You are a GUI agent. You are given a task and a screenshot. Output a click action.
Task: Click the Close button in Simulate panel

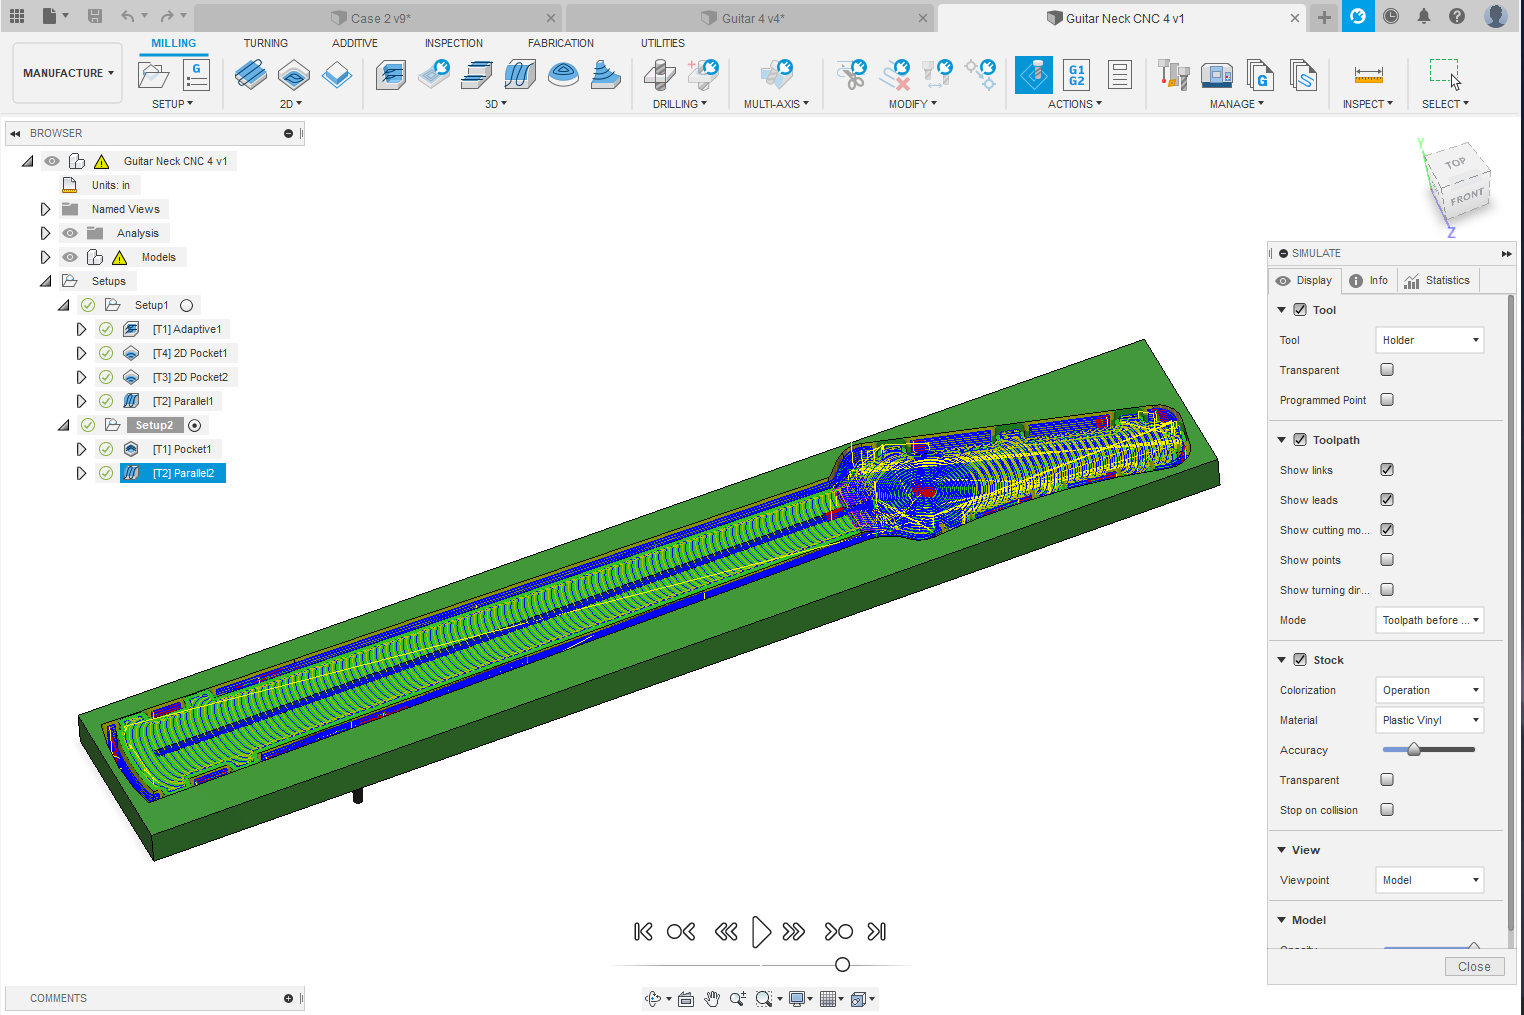pyautogui.click(x=1474, y=967)
